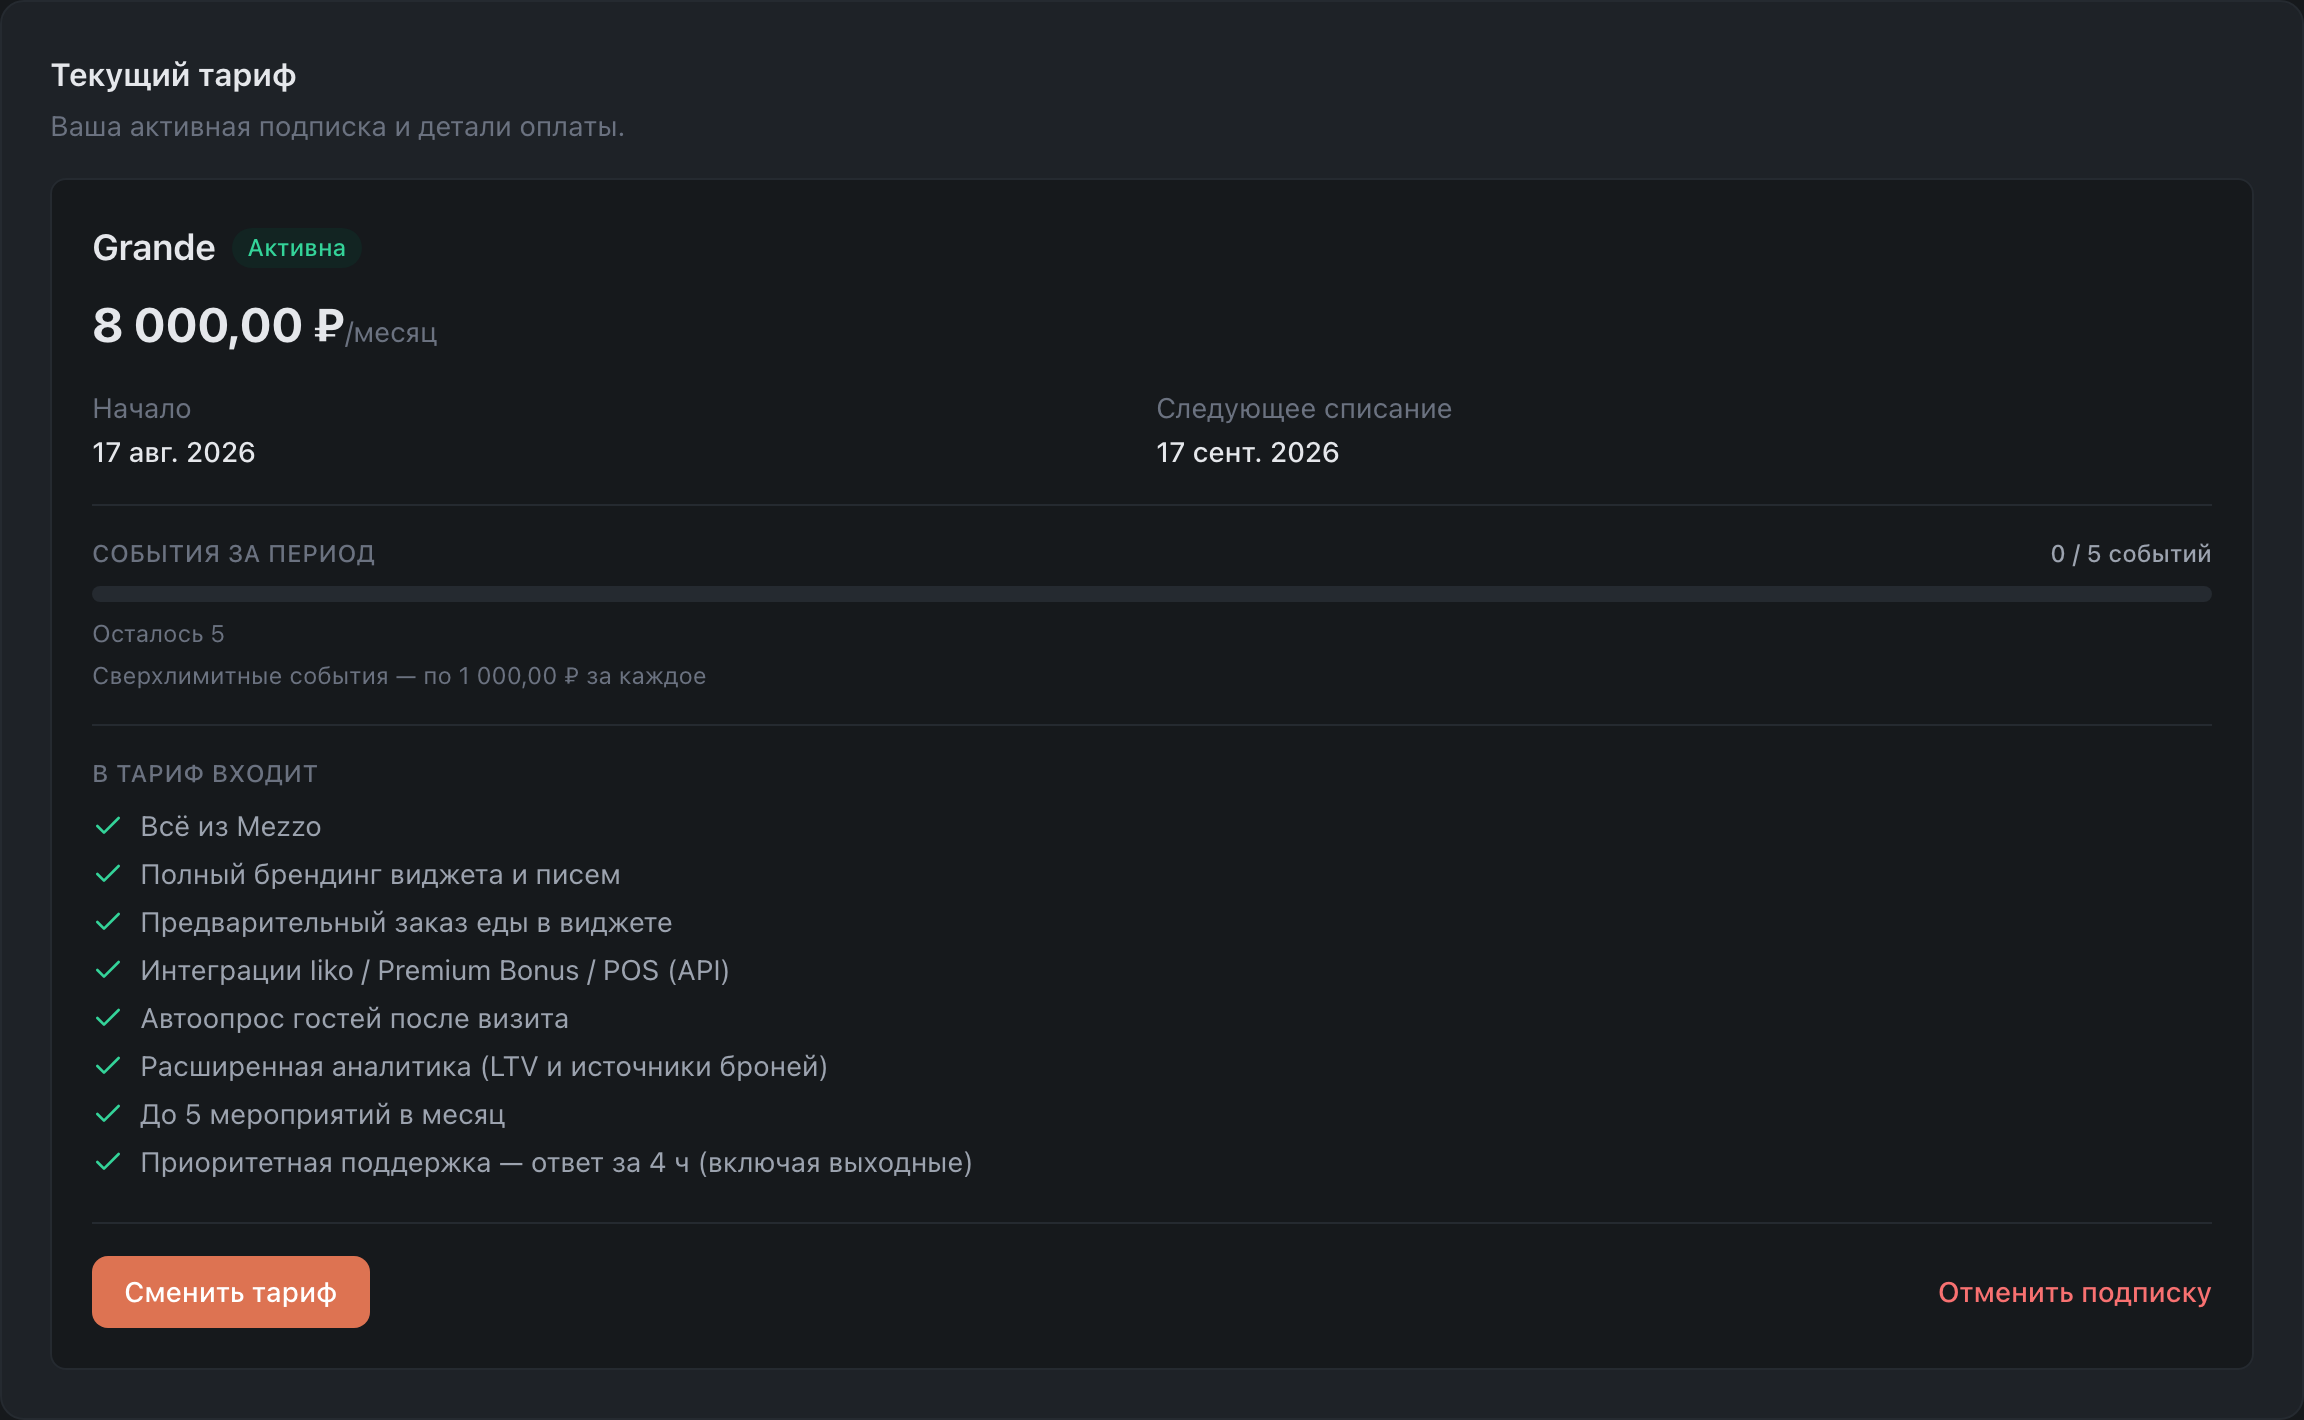Viewport: 2304px width, 1420px height.
Task: Click the "Следующее списание" label
Action: (1304, 408)
